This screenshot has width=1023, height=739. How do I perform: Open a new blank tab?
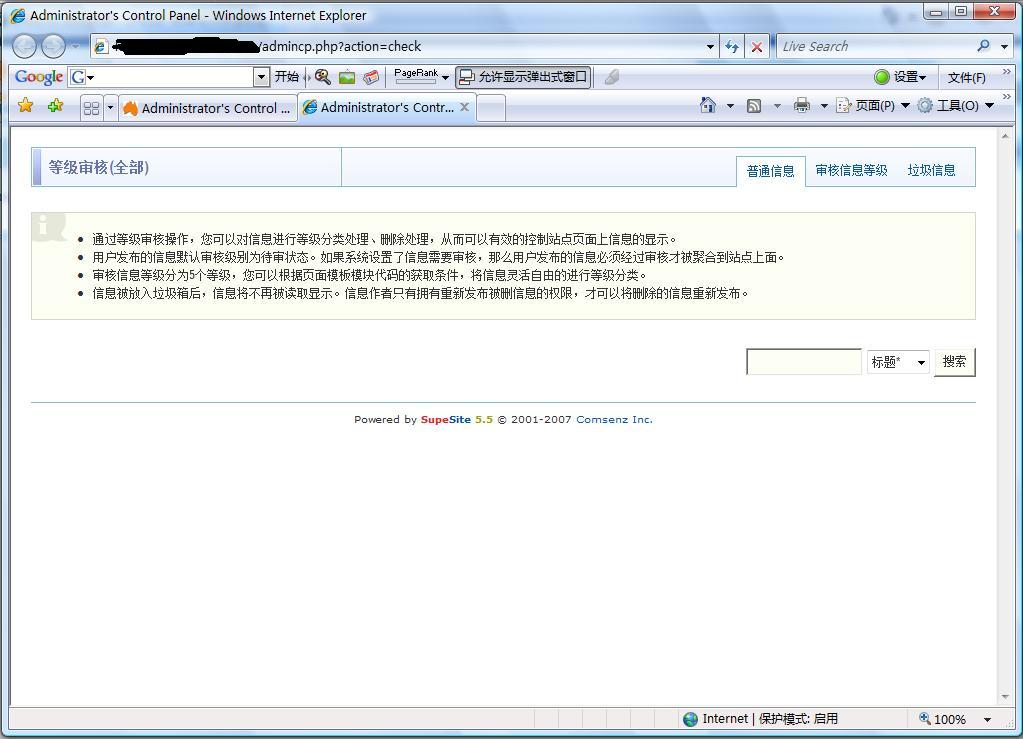point(491,108)
